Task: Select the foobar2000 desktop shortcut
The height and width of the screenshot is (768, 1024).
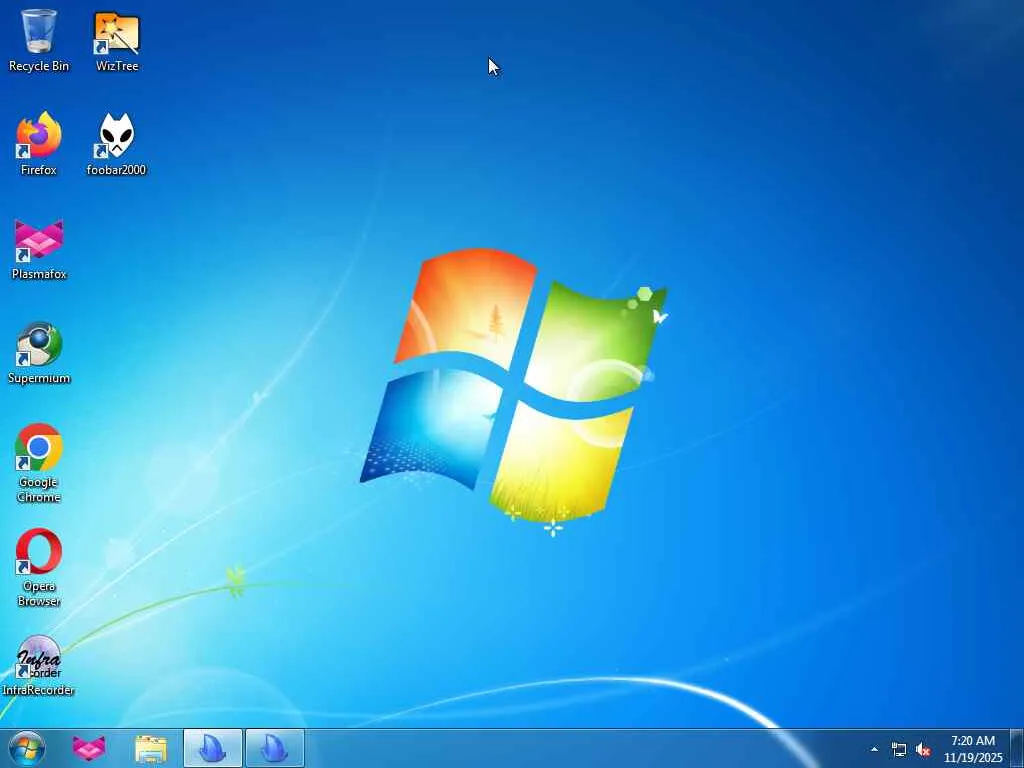Action: tap(116, 144)
